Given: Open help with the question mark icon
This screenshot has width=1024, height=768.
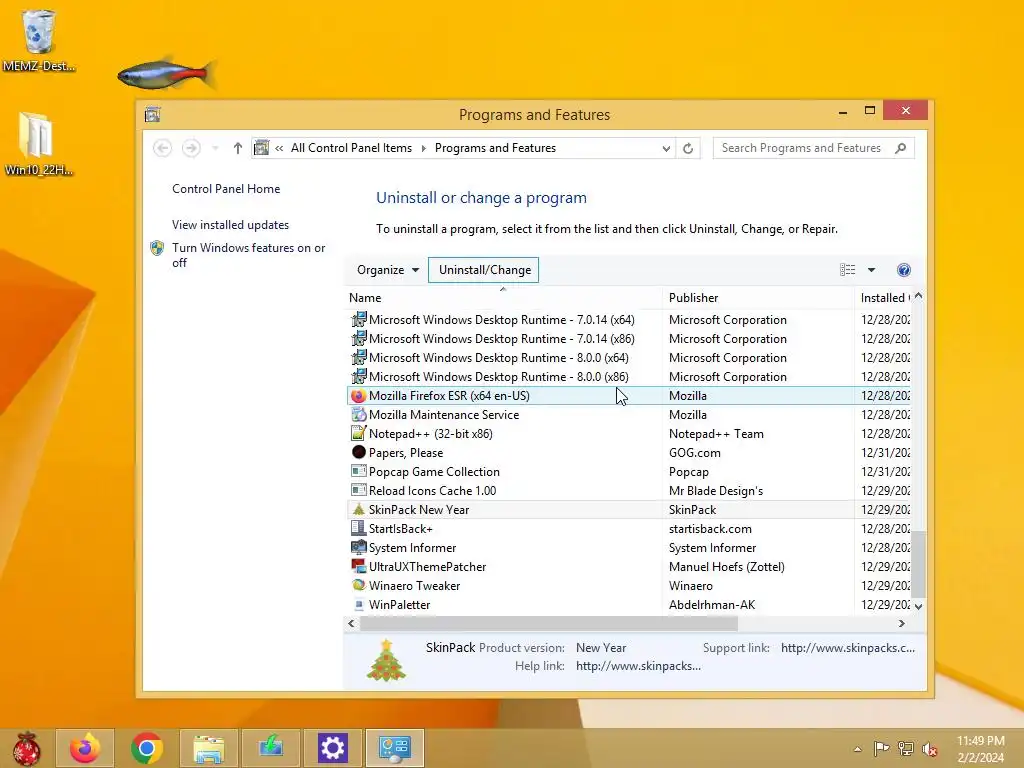Looking at the screenshot, I should [904, 270].
